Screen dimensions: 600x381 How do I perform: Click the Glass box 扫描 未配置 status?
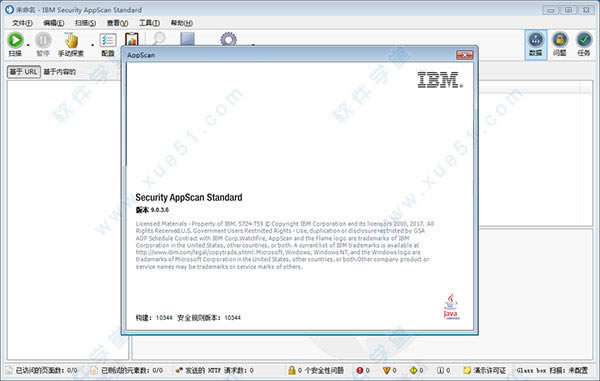point(552,370)
